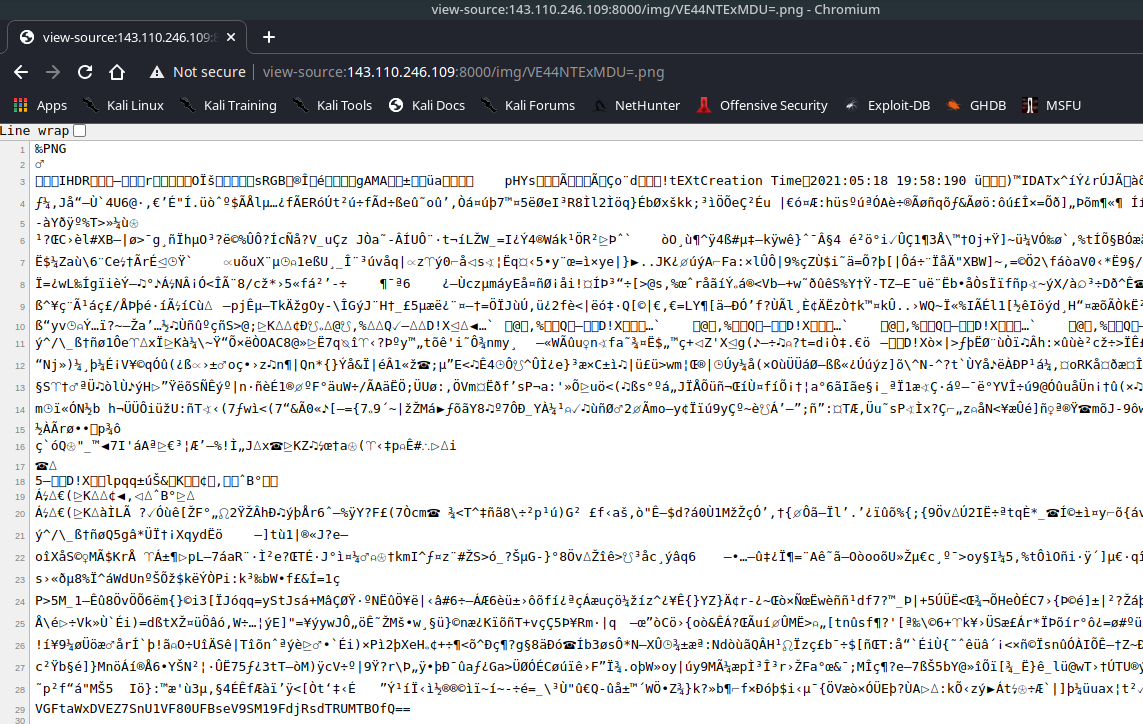Select the view-source:143.110.246.109 tab

click(x=125, y=38)
